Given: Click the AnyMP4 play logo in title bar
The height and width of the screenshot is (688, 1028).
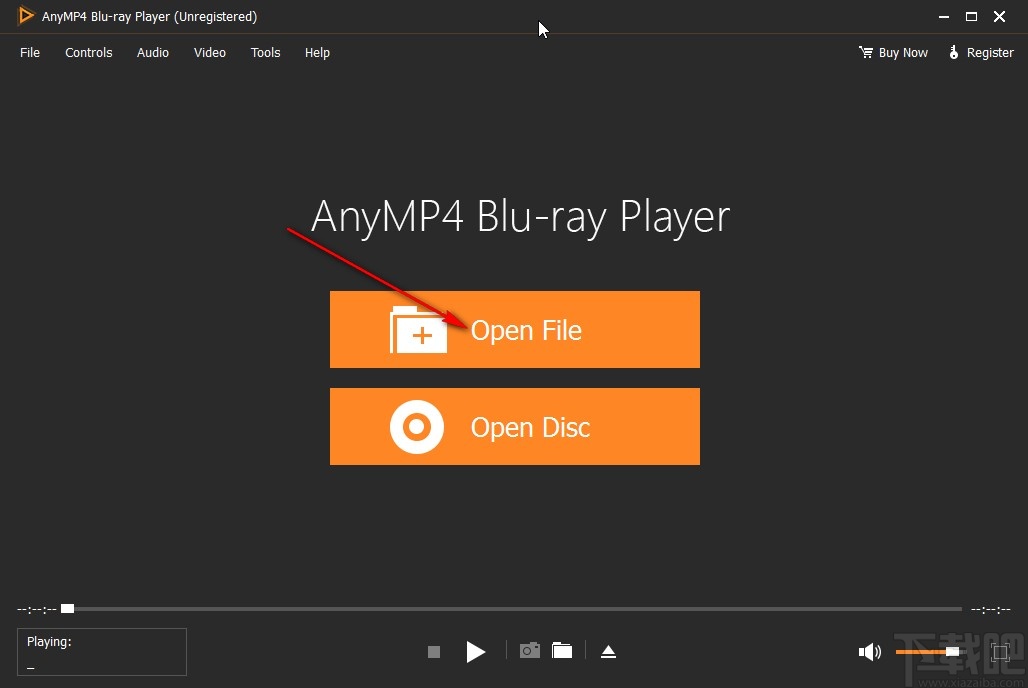Looking at the screenshot, I should tap(27, 16).
